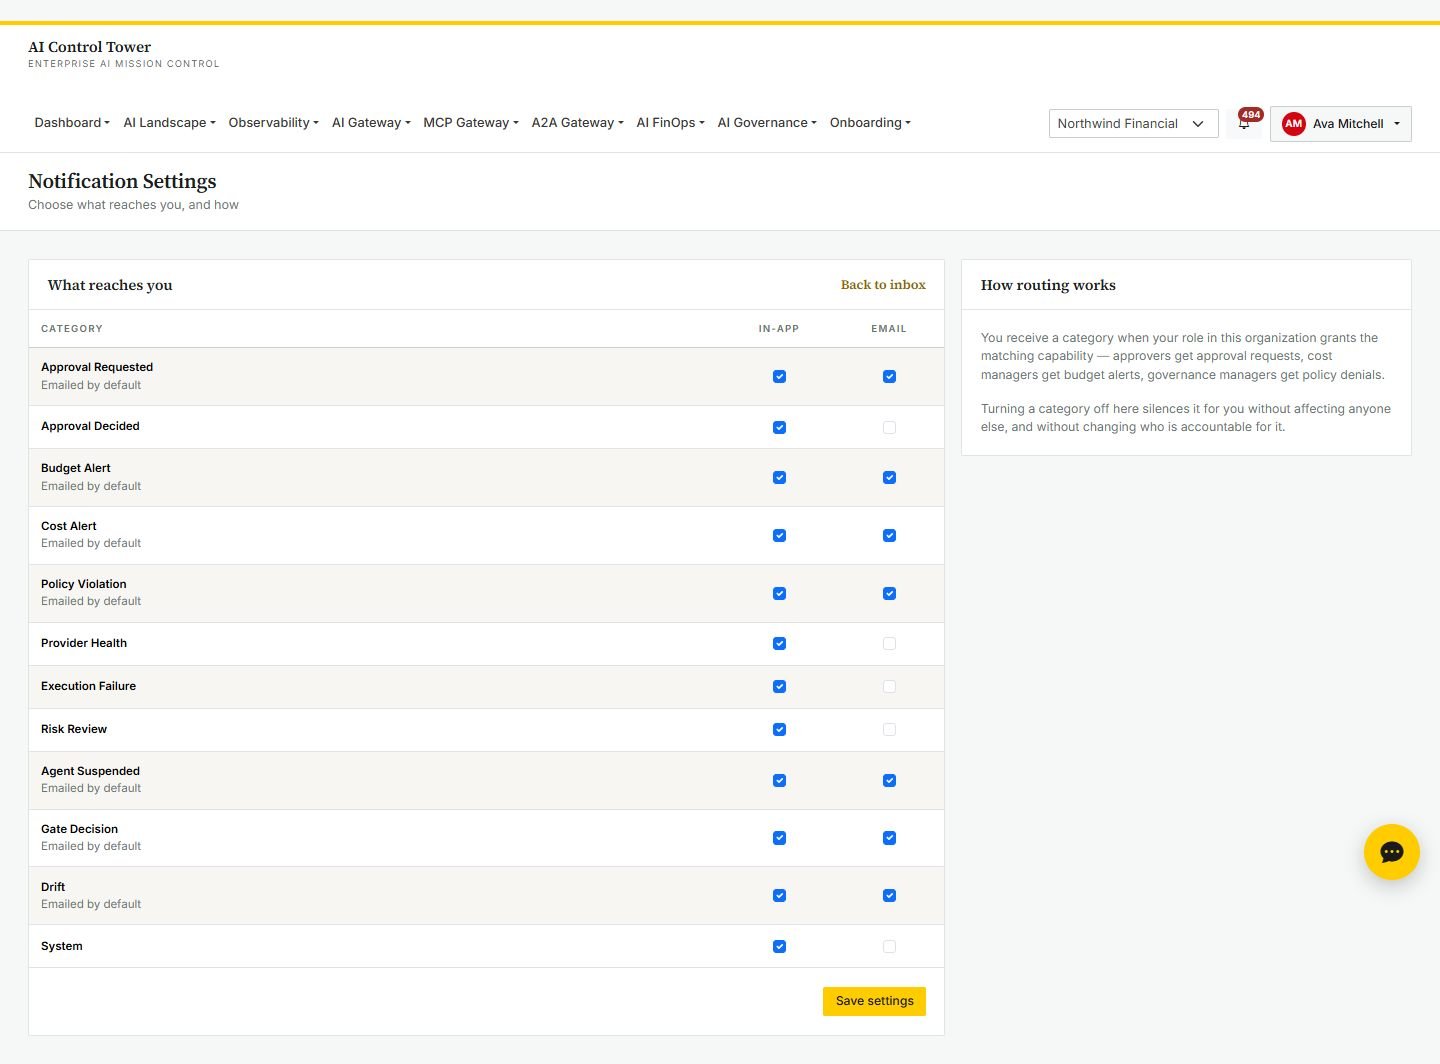
Task: Disable in-app for Approval Requested
Action: point(779,377)
